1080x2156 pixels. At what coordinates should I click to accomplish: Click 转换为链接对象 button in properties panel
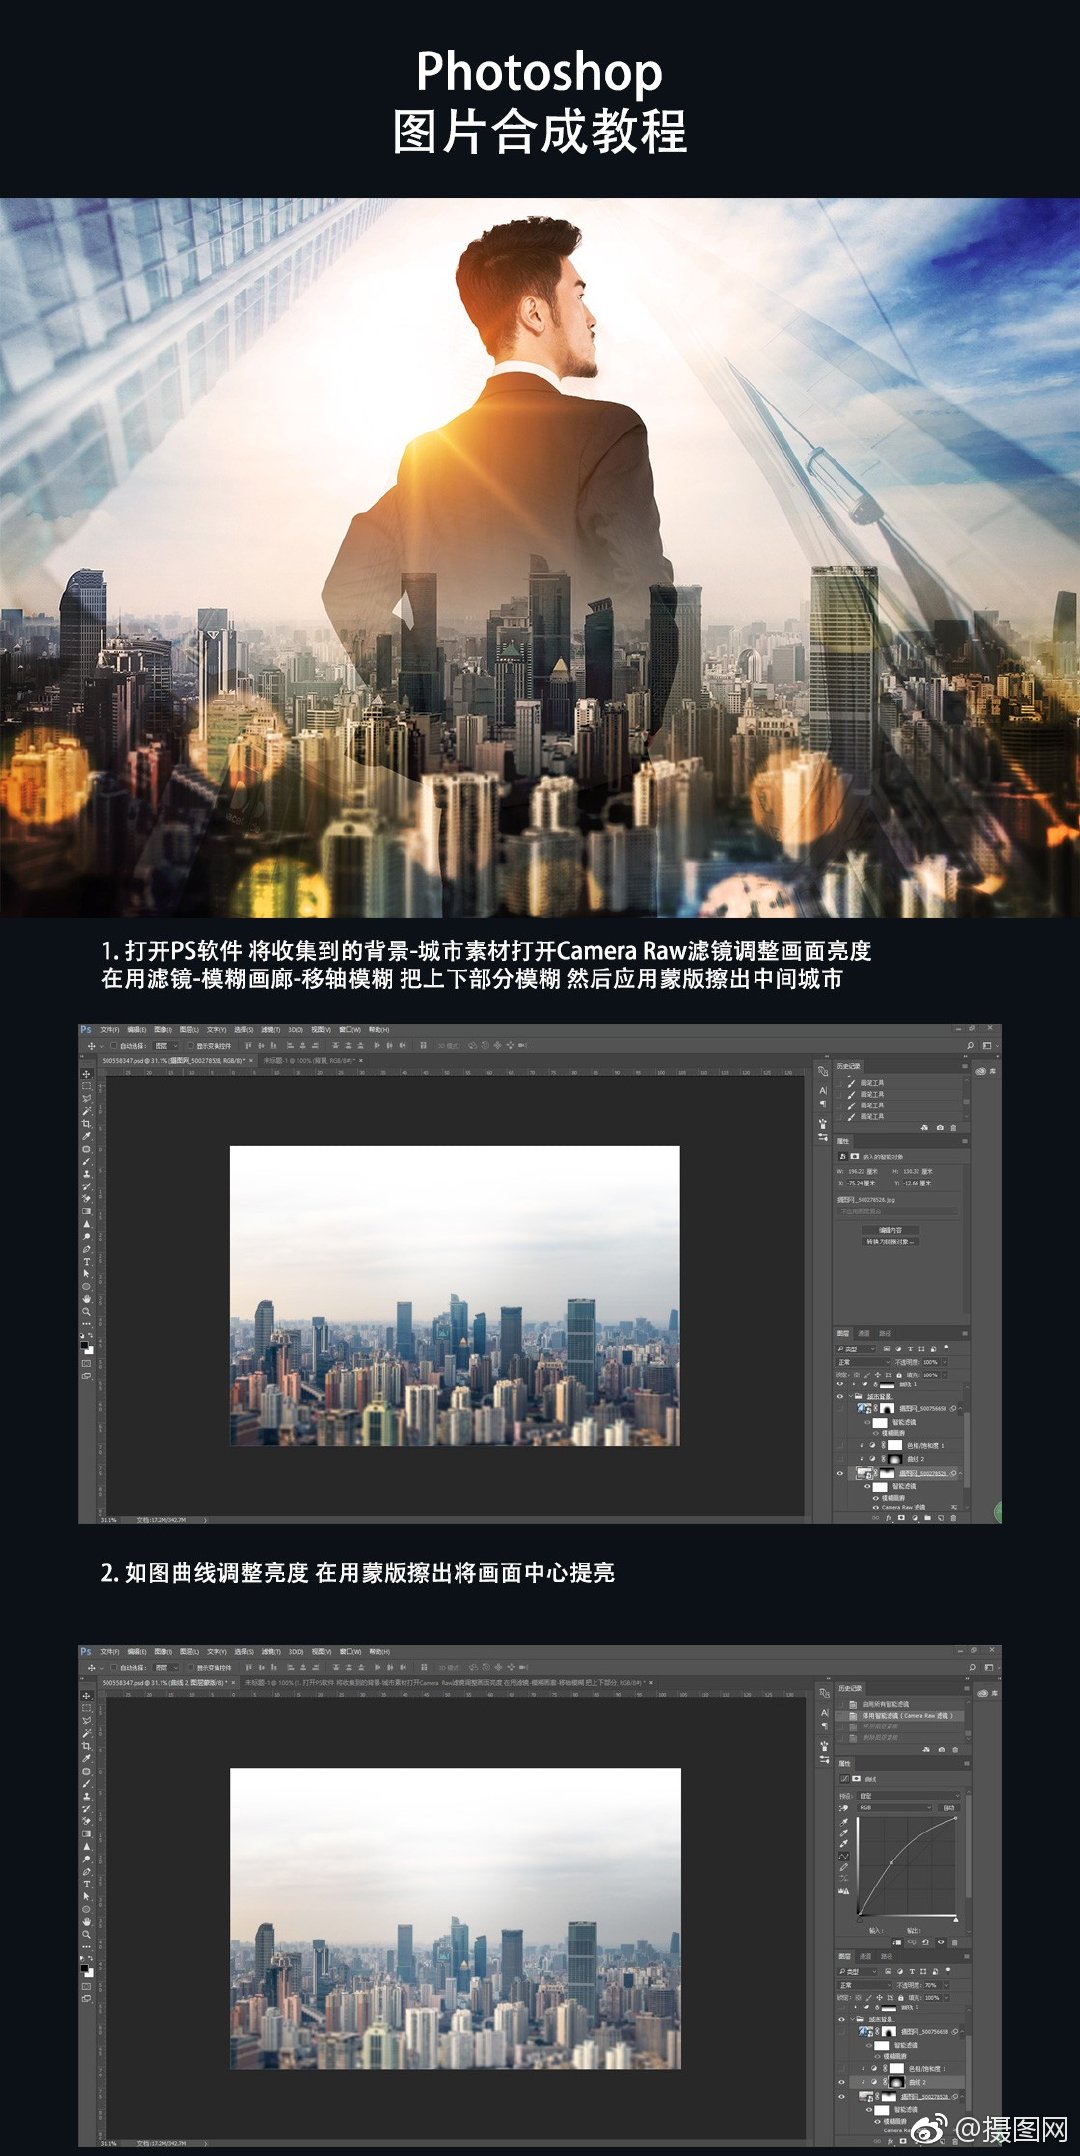pyautogui.click(x=891, y=1242)
